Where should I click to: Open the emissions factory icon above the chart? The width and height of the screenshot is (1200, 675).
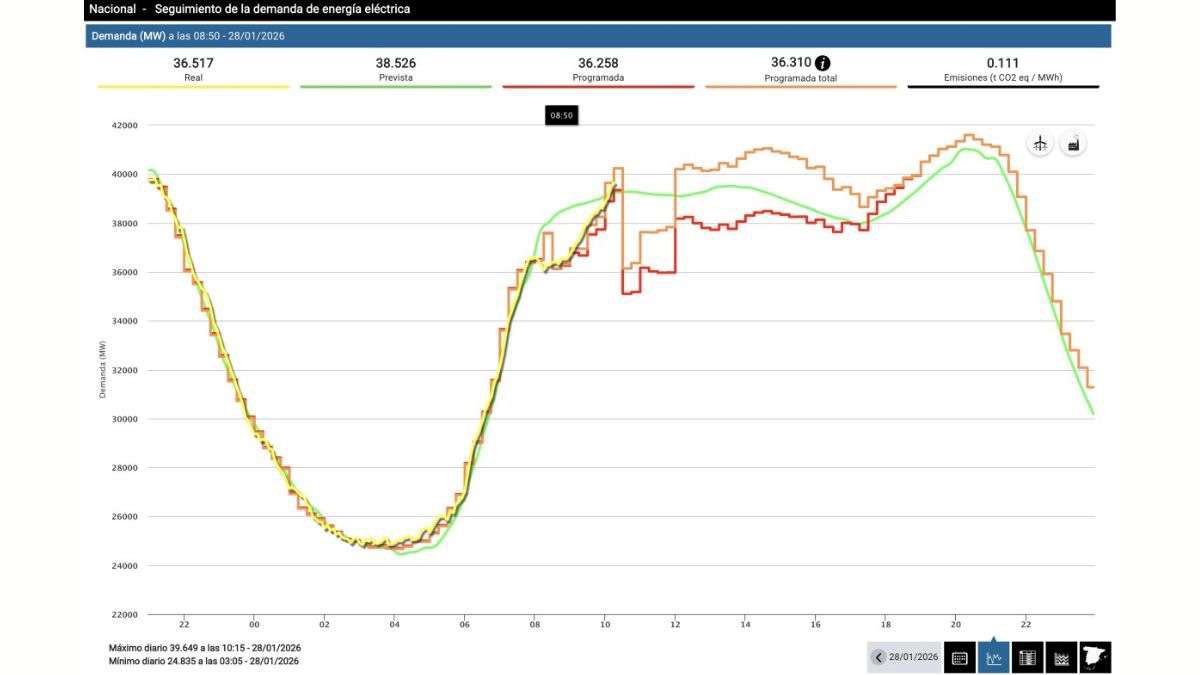click(x=1071, y=143)
